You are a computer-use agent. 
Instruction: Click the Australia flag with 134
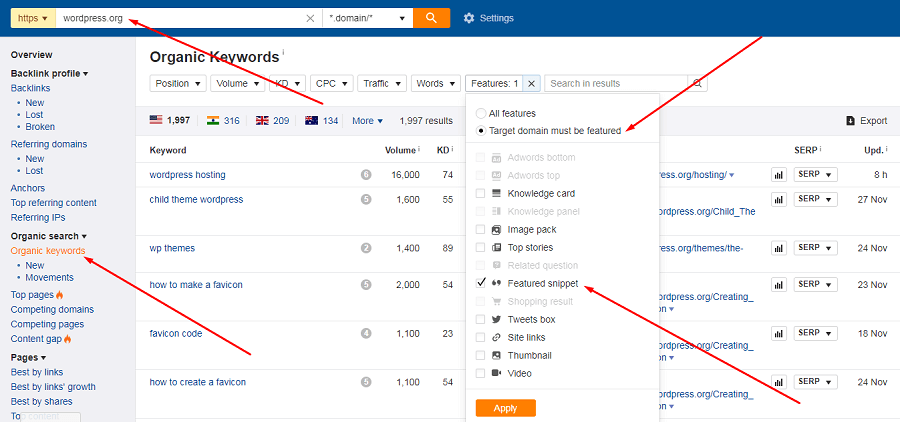click(x=312, y=120)
